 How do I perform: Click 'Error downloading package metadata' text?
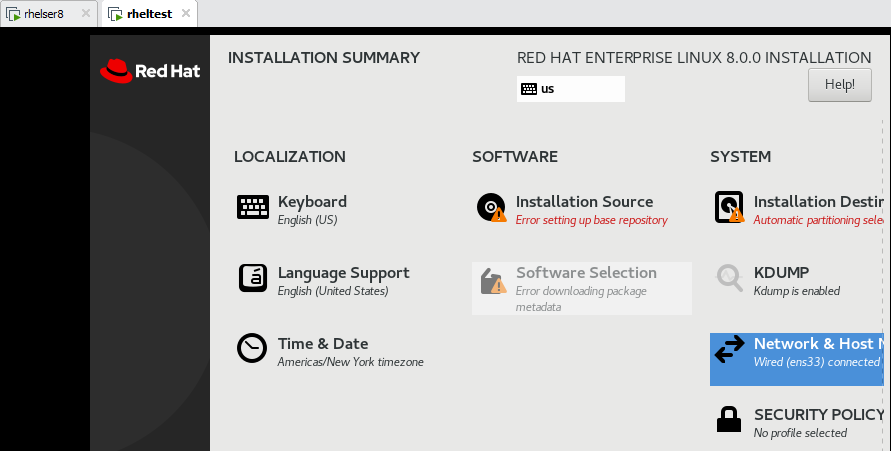click(581, 299)
